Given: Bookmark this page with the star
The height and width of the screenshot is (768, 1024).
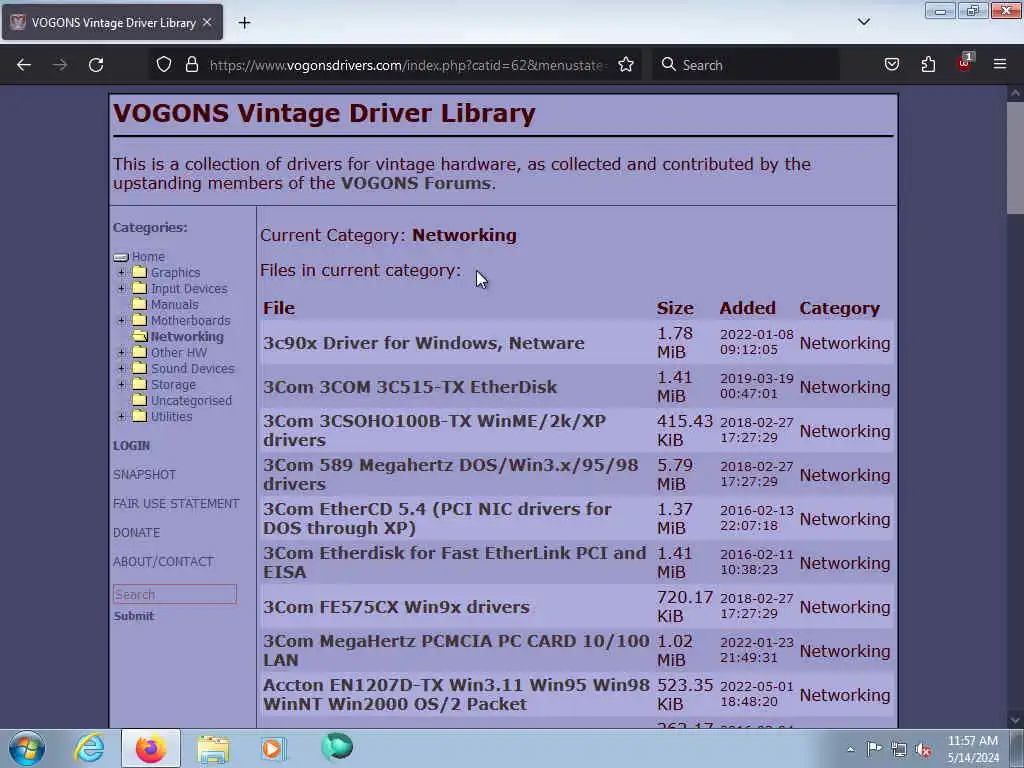Looking at the screenshot, I should coord(626,65).
